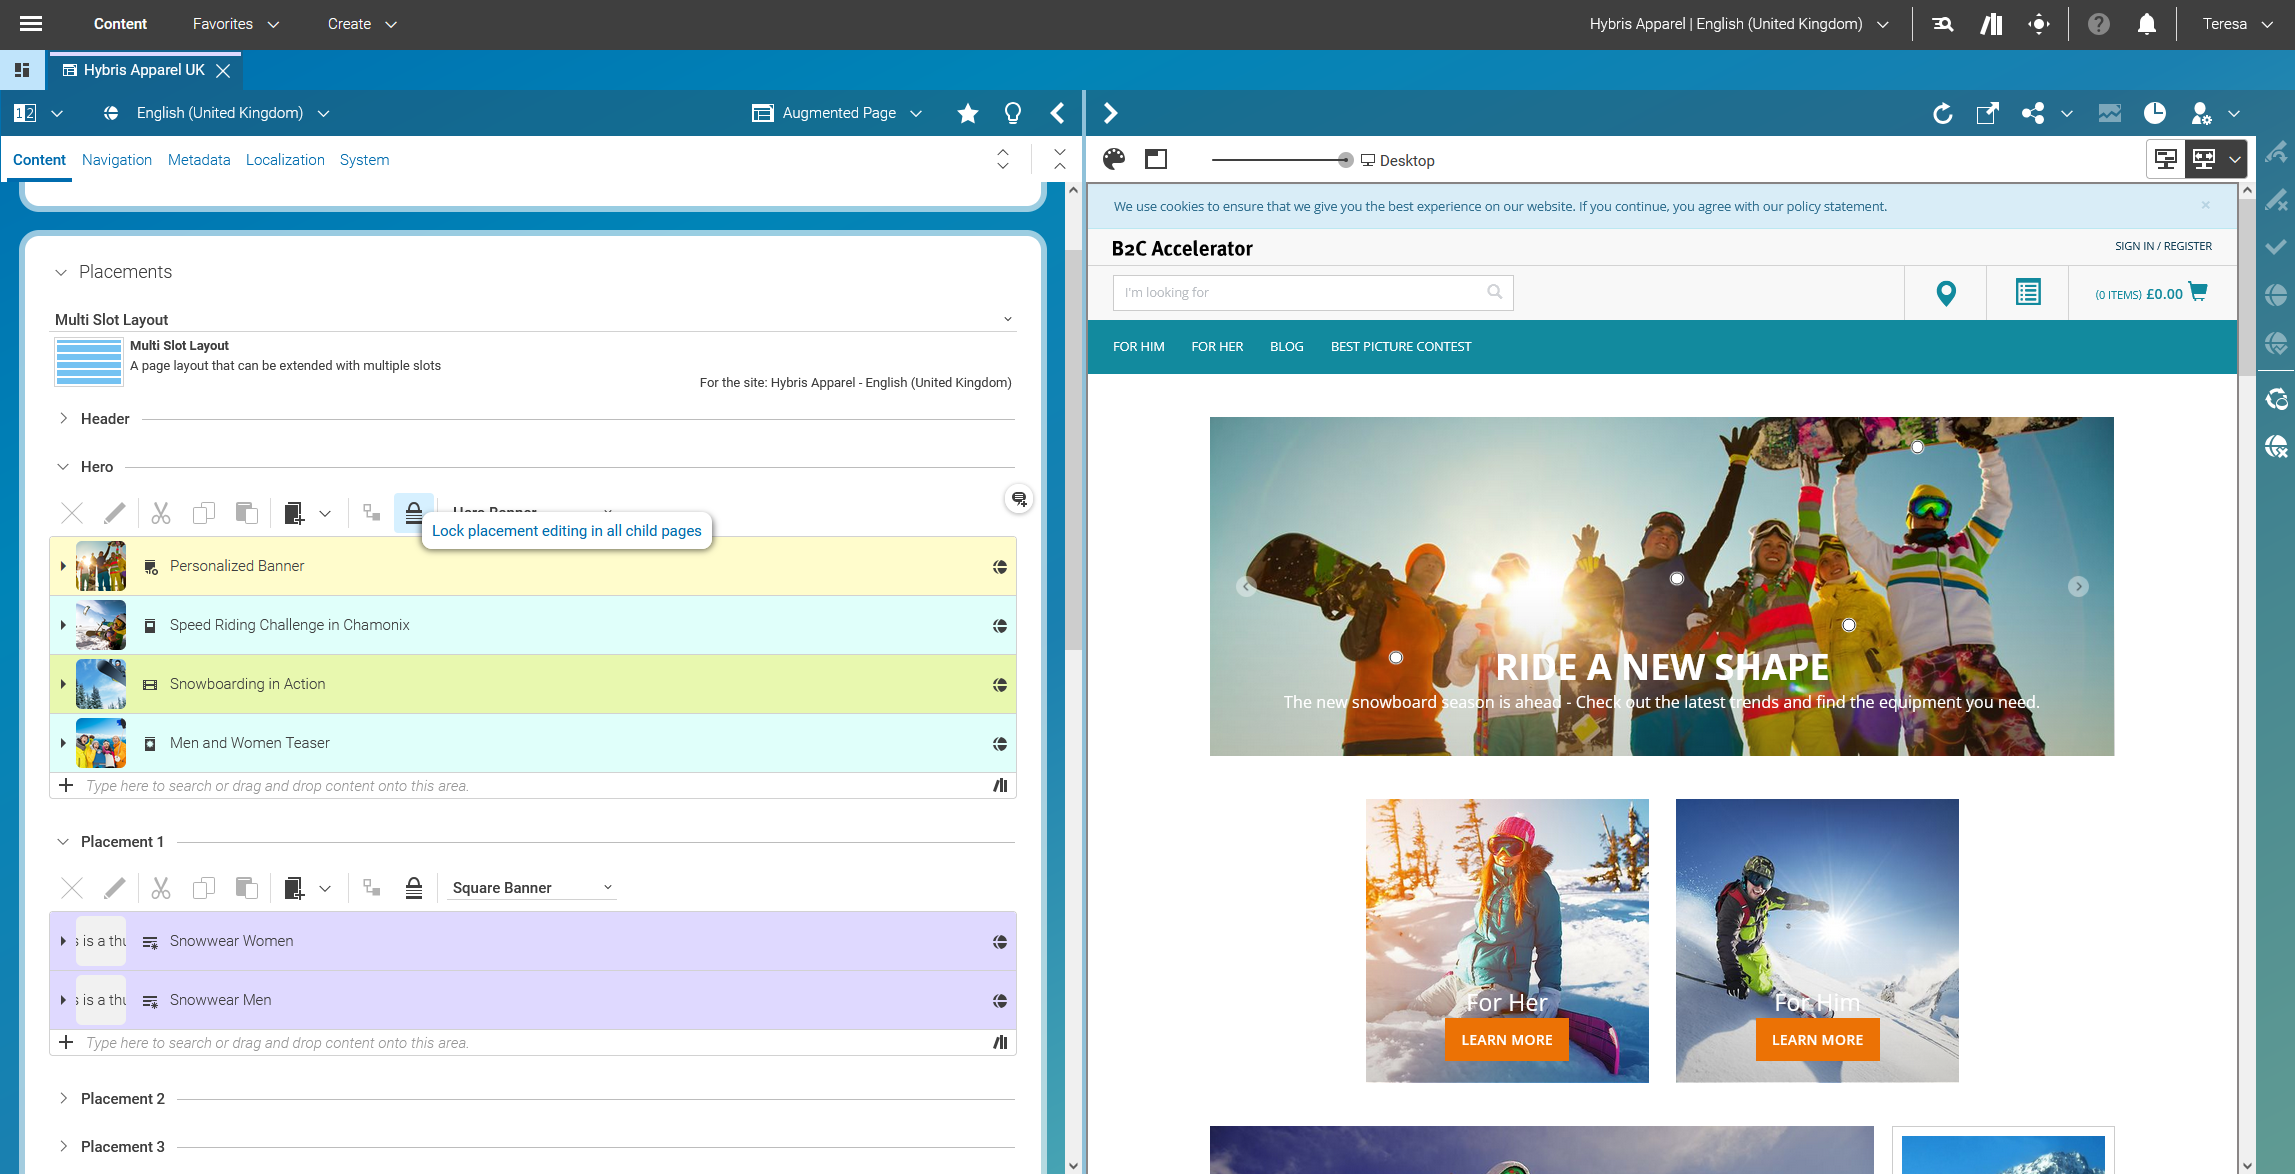Click the share icon above the preview
This screenshot has width=2295, height=1174.
tap(2032, 113)
